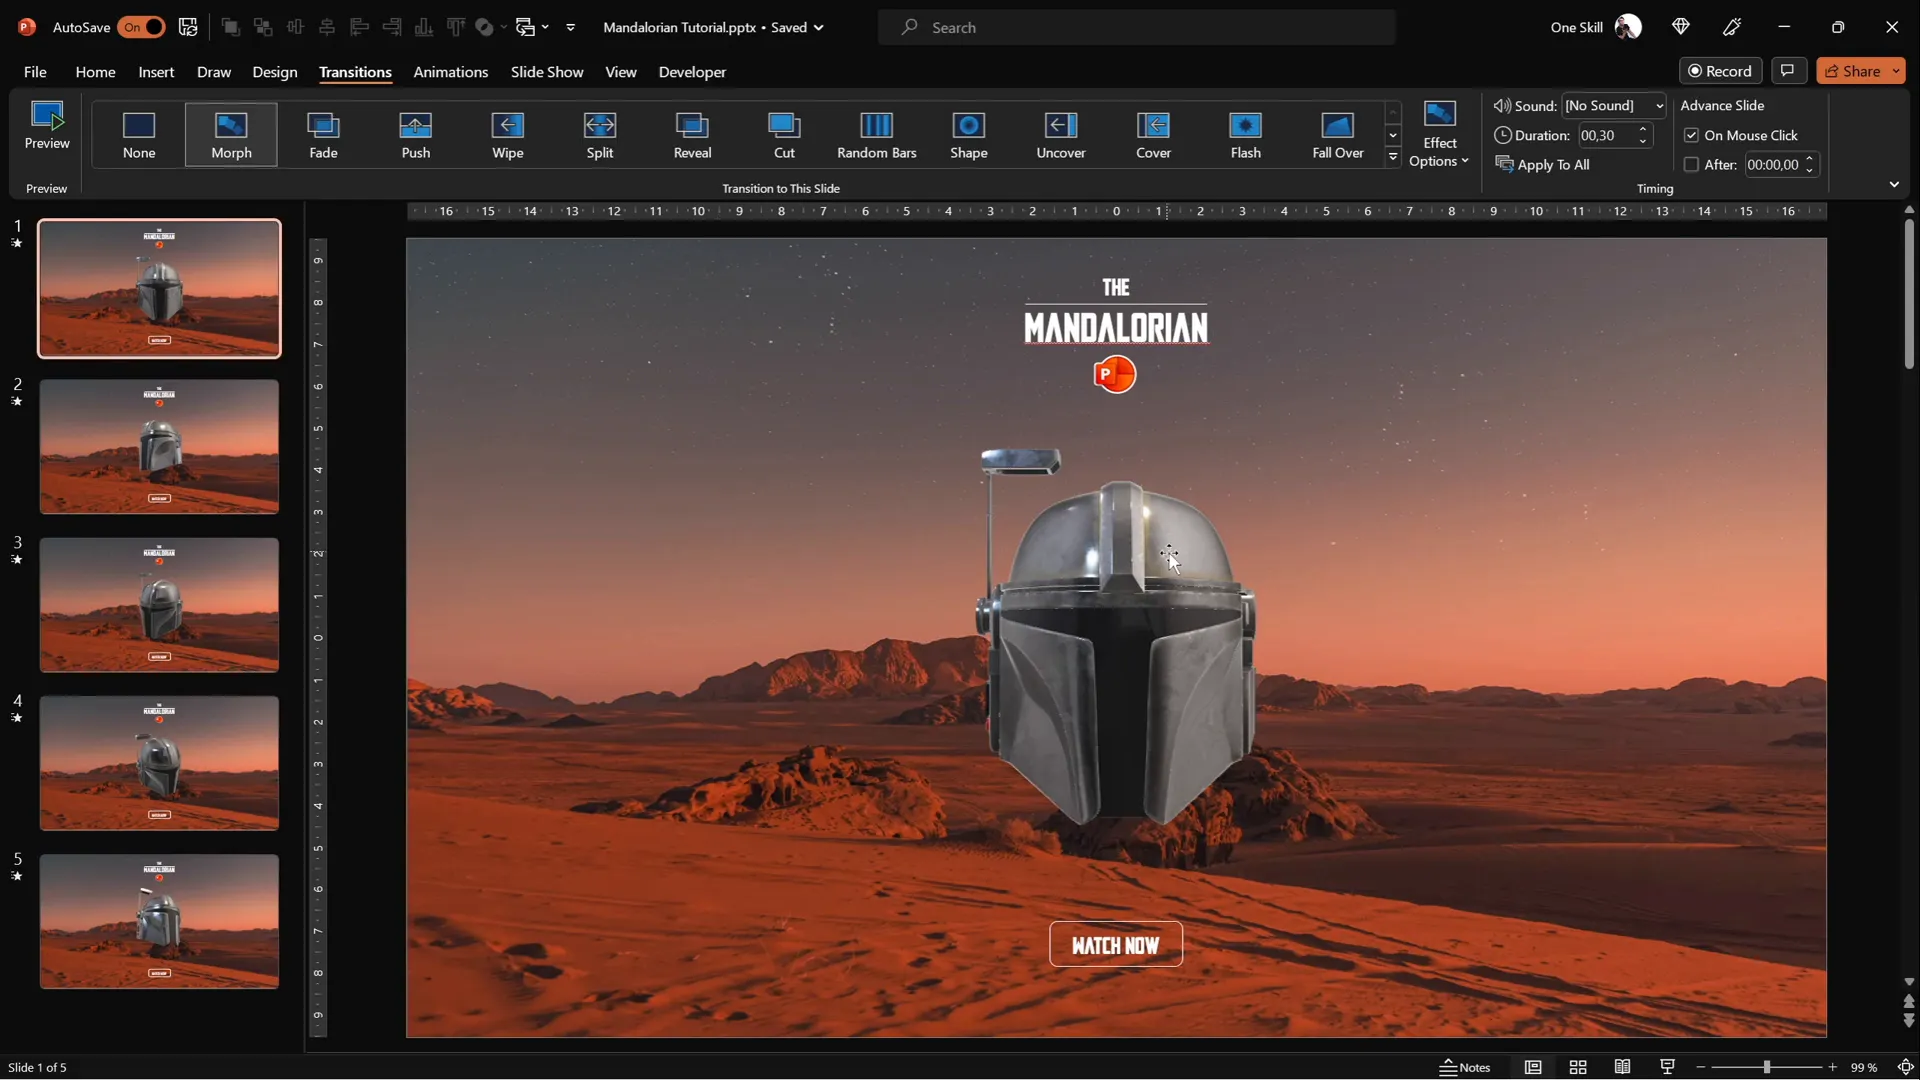Switch to the Slide Show tab
1920x1080 pixels.
pos(547,72)
